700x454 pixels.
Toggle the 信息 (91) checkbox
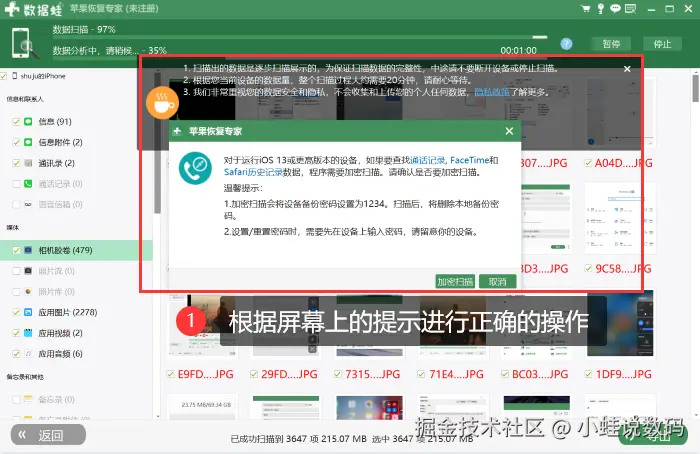tap(17, 121)
